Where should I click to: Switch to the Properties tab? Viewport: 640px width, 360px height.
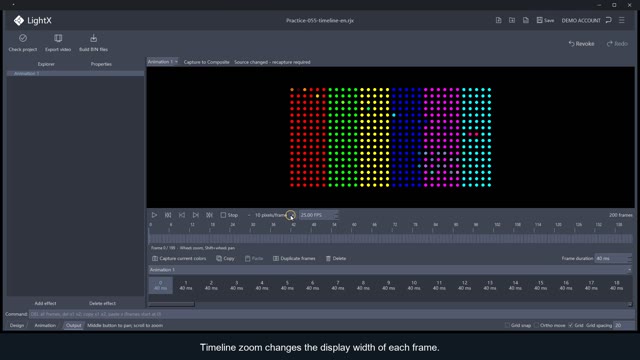tap(101, 64)
